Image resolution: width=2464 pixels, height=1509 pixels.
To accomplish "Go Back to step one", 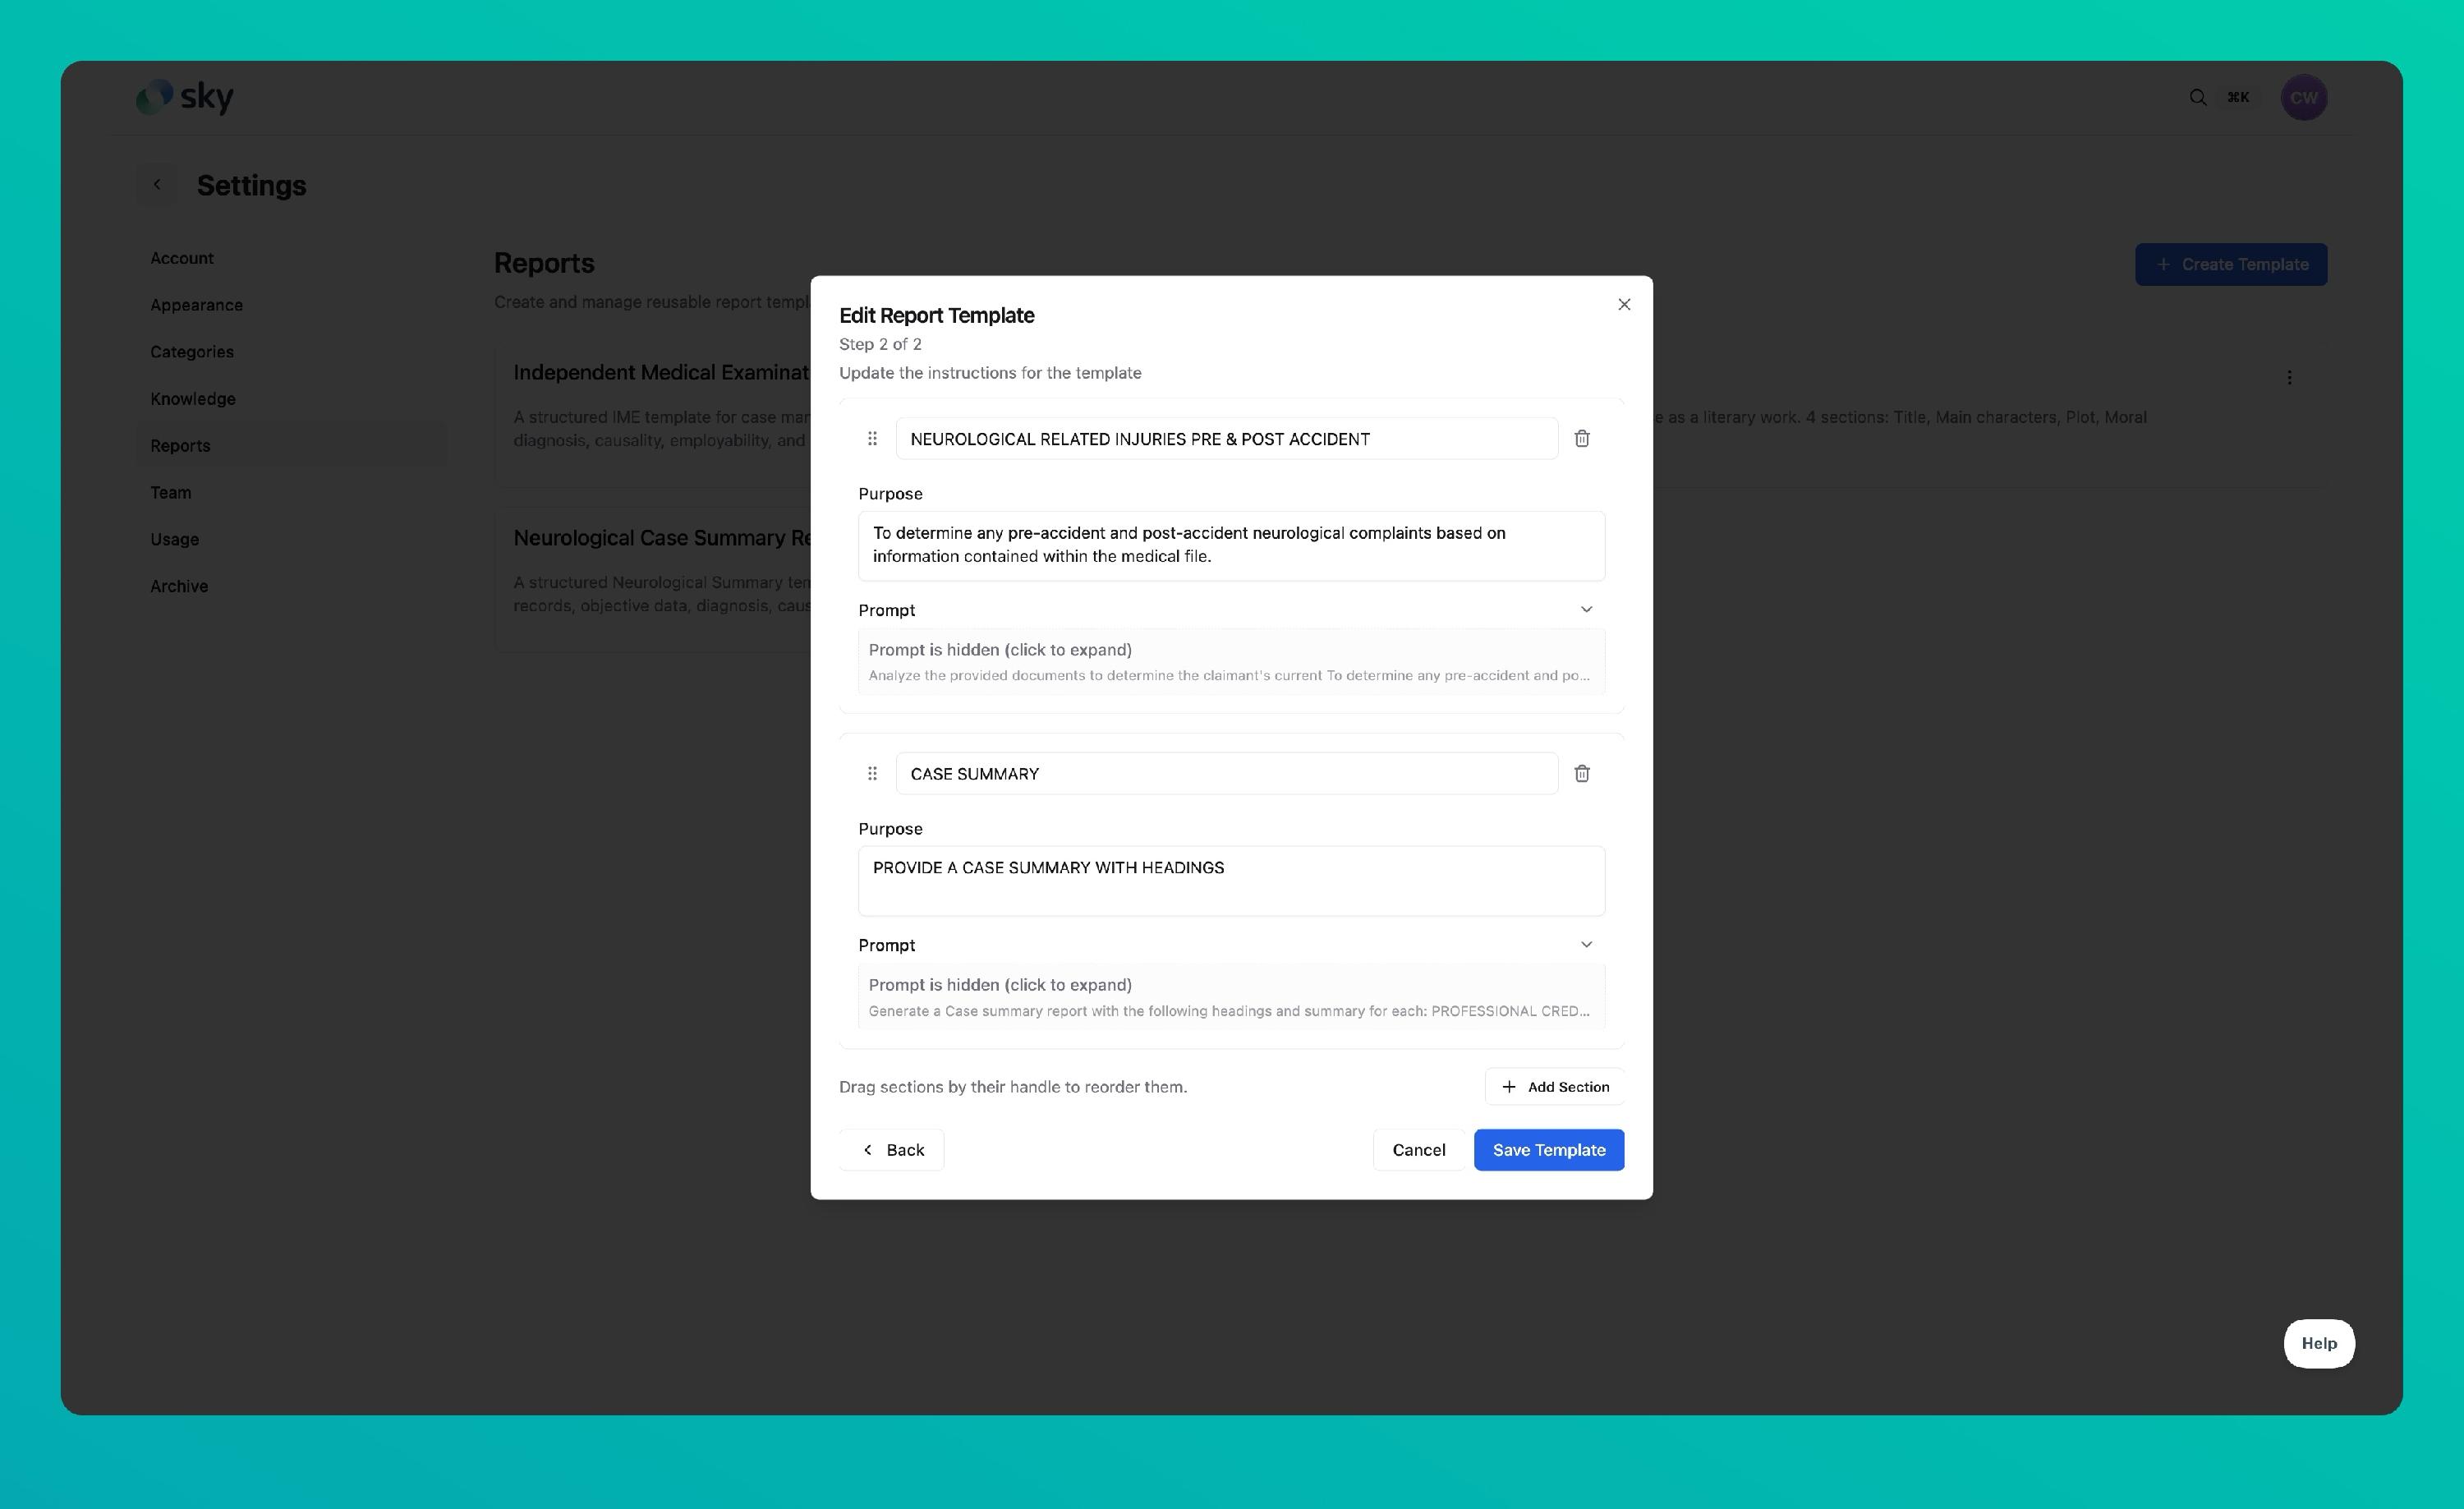I will pyautogui.click(x=892, y=1150).
